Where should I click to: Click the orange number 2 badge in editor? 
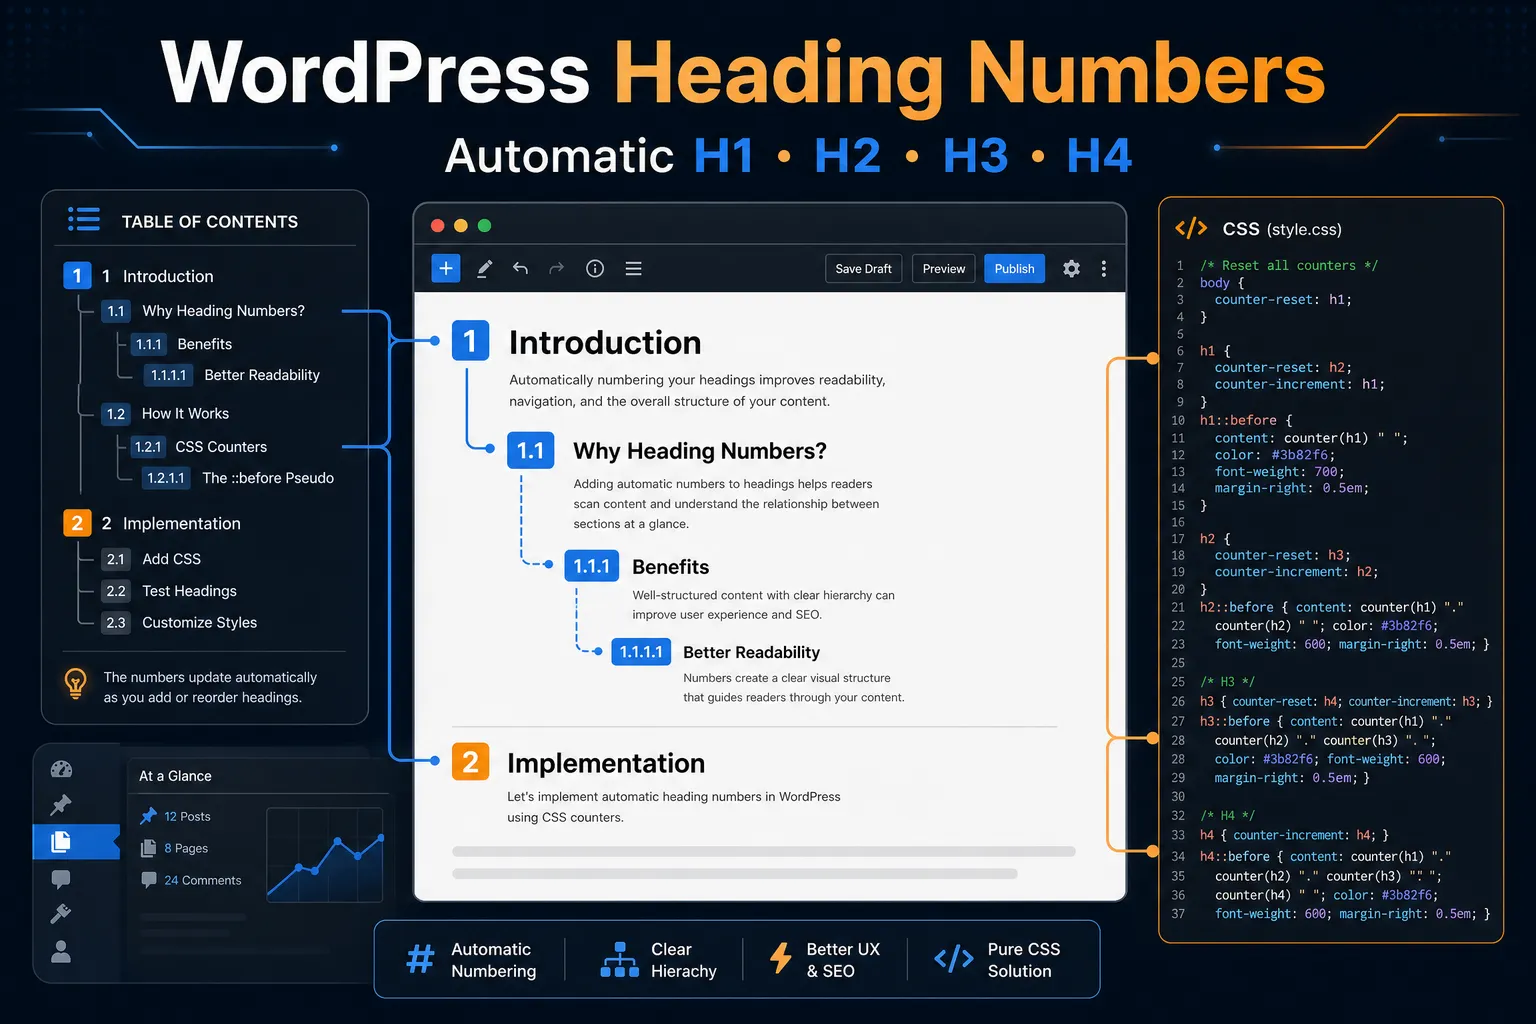470,762
